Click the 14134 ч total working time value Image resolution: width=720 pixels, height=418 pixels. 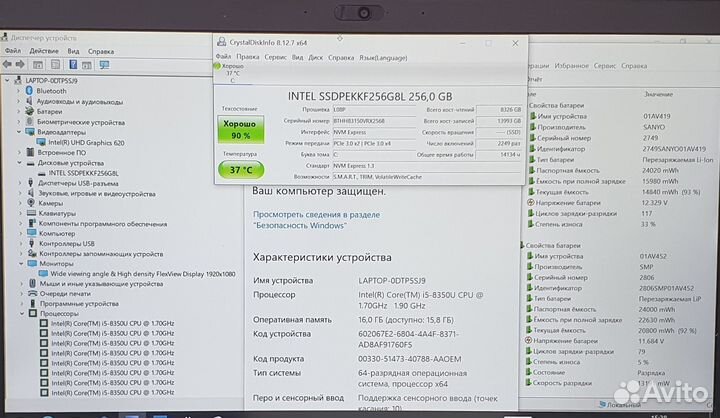click(500, 155)
